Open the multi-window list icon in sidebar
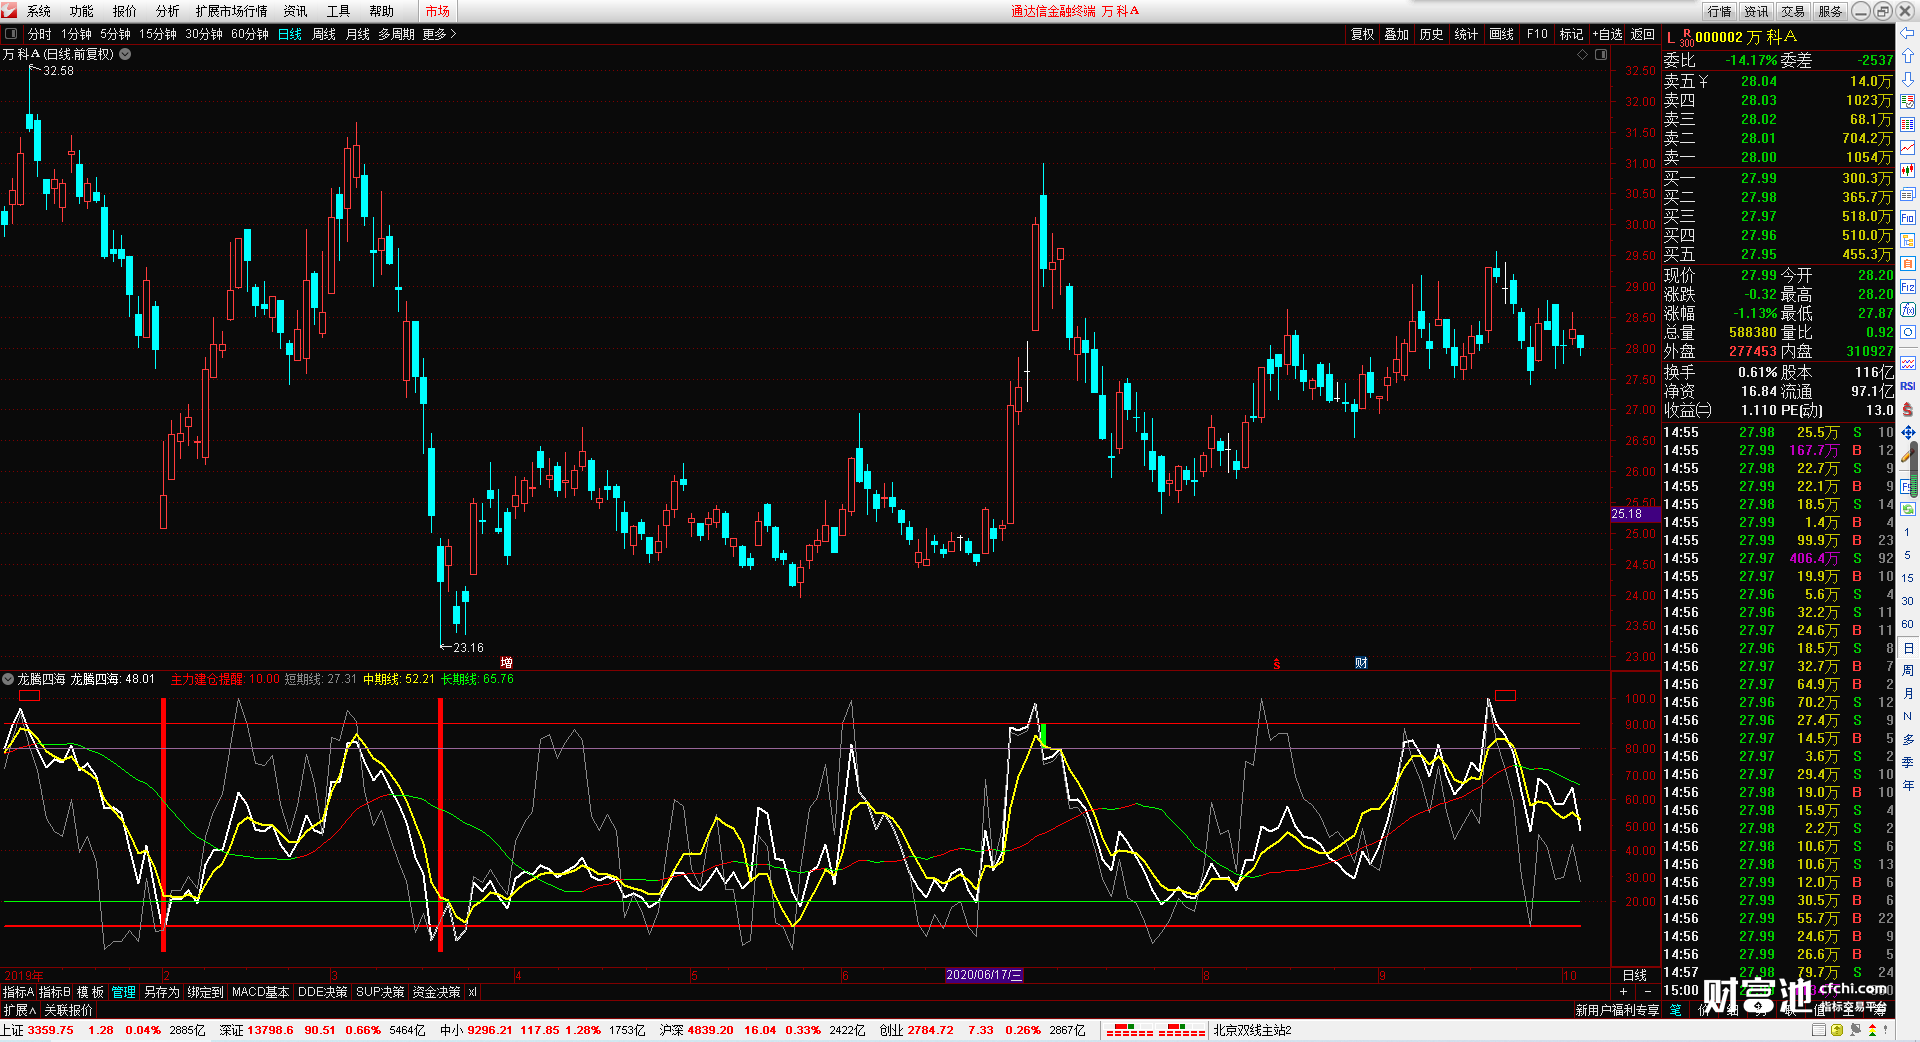The height and width of the screenshot is (1042, 1920). [1908, 194]
